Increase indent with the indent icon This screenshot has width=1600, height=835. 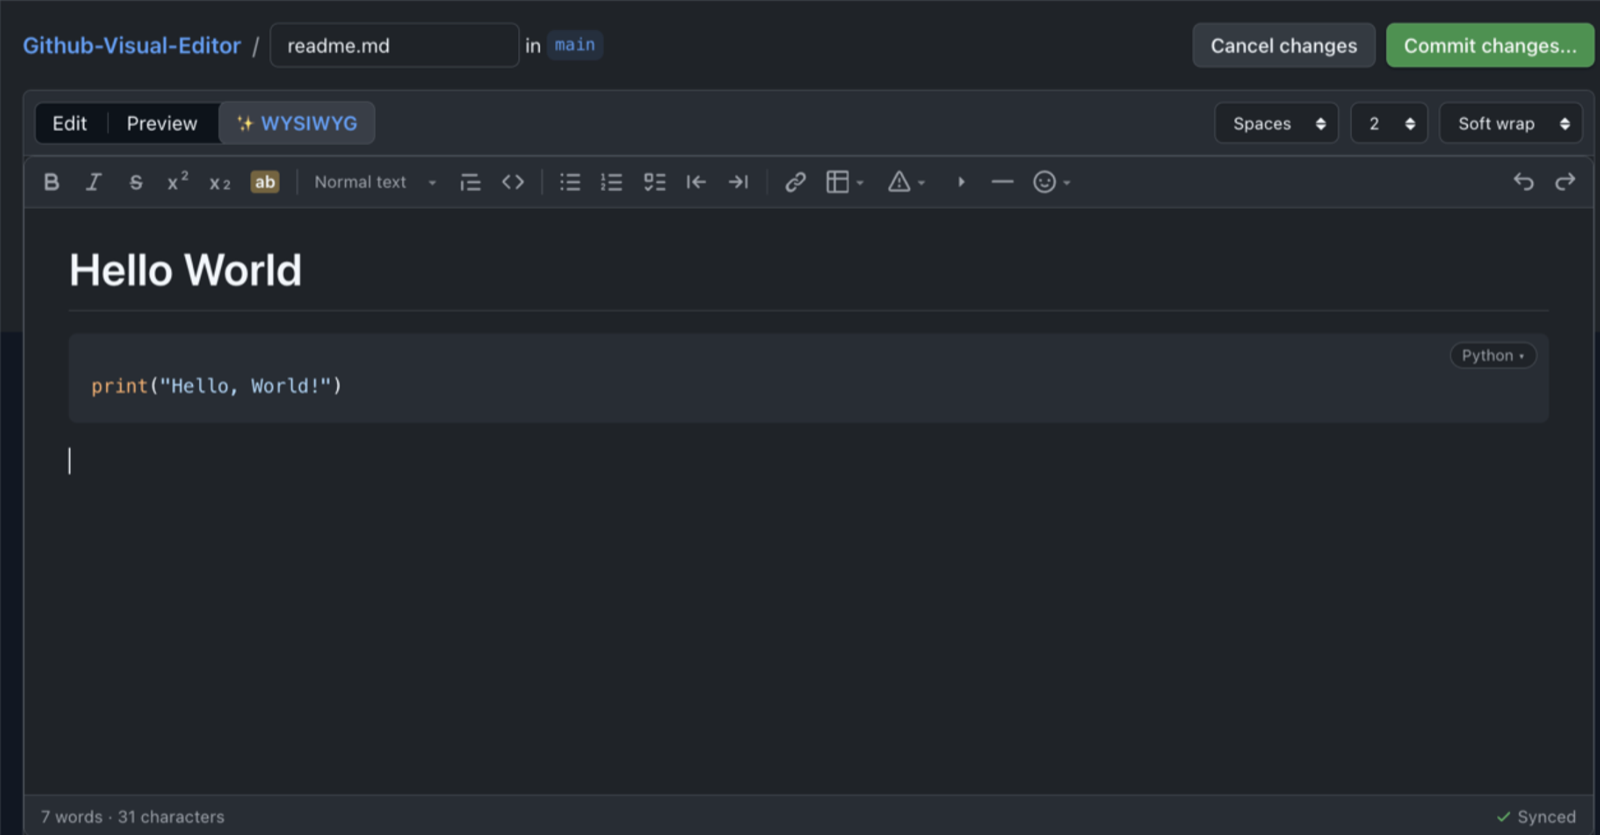(x=738, y=182)
